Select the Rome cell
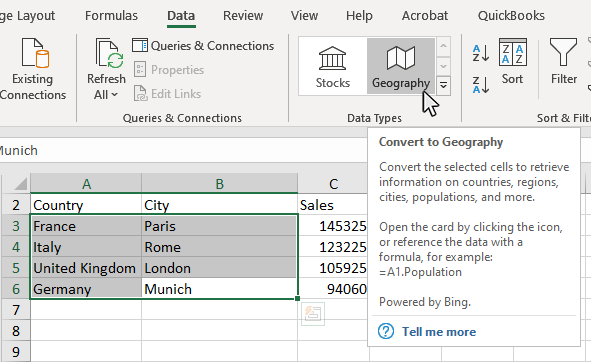Viewport: 591px width, 362px height. point(219,247)
